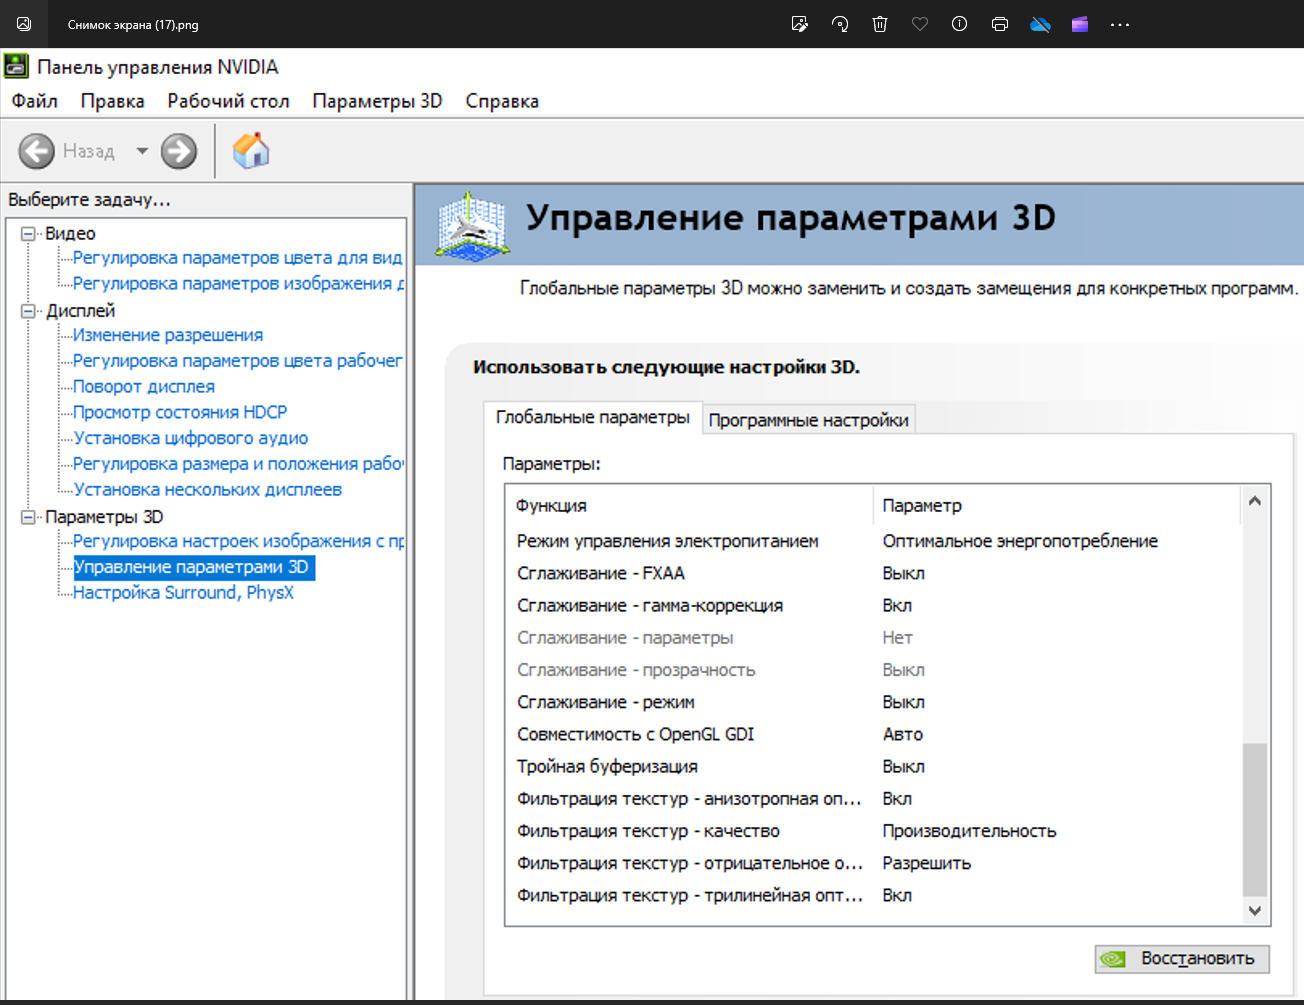Open the Просмотр состояния HDCP link
This screenshot has width=1304, height=1005.
coord(180,412)
